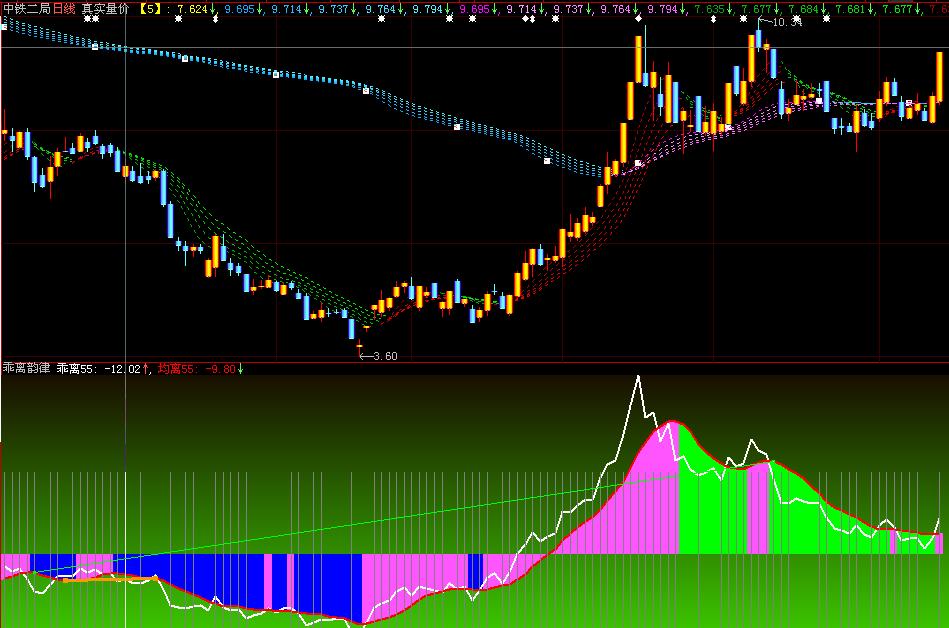Select the 乖离韵律 indicator title
The image size is (949, 628).
pyautogui.click(x=25, y=369)
